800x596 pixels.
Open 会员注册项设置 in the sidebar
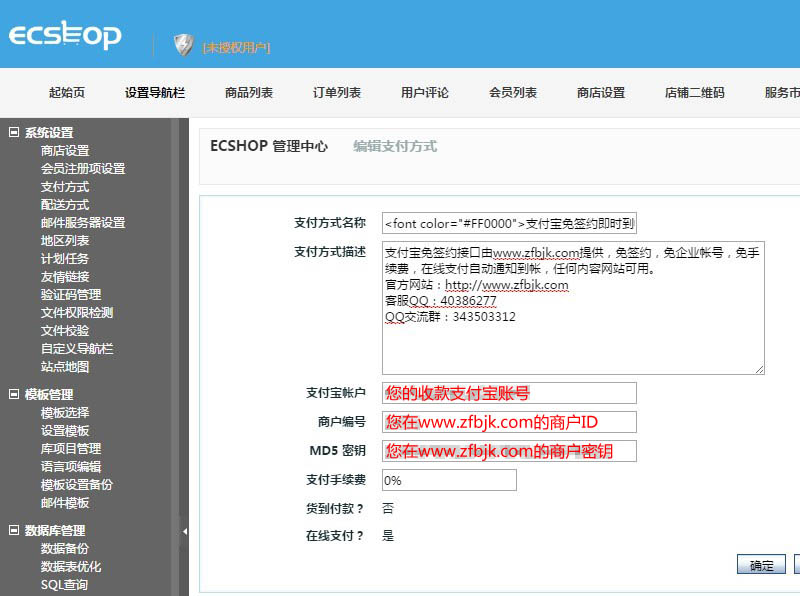[83, 168]
